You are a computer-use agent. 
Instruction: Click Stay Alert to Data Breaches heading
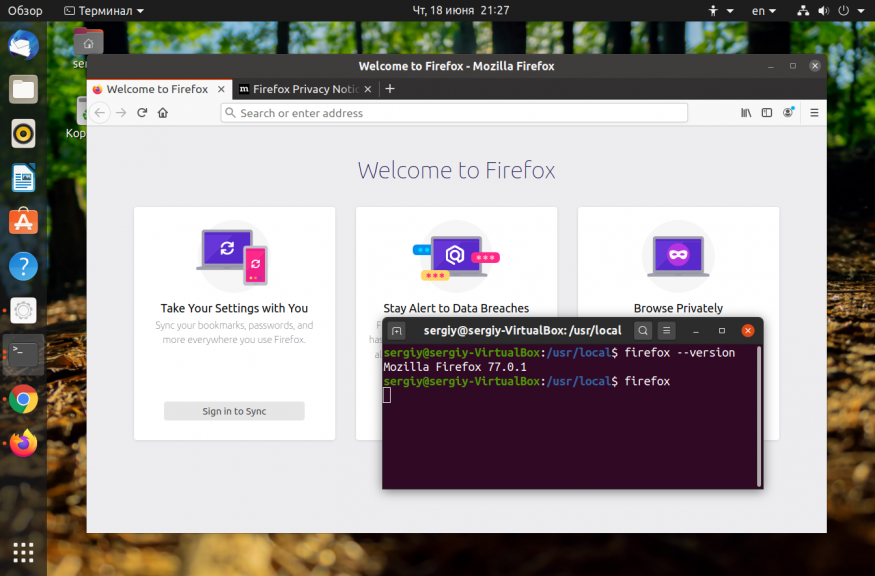click(456, 308)
